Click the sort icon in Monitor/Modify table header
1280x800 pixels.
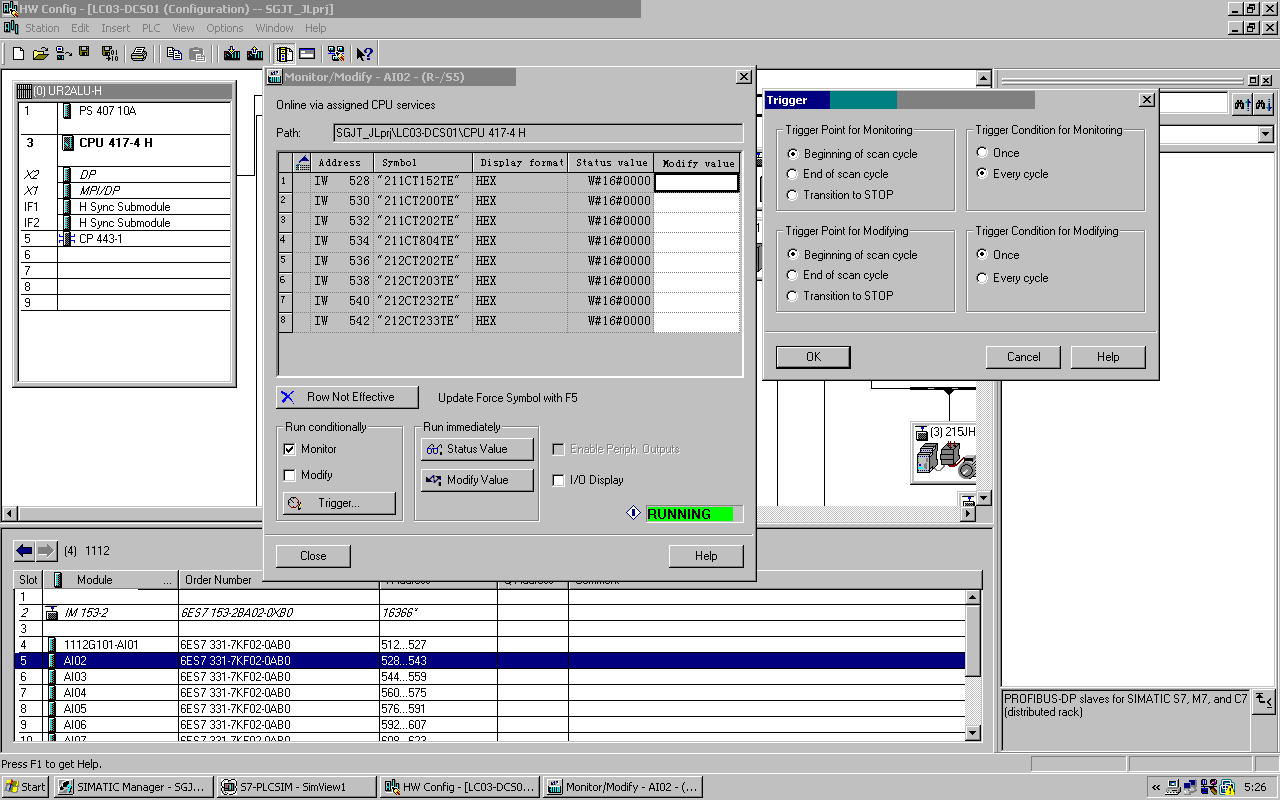pyautogui.click(x=303, y=163)
